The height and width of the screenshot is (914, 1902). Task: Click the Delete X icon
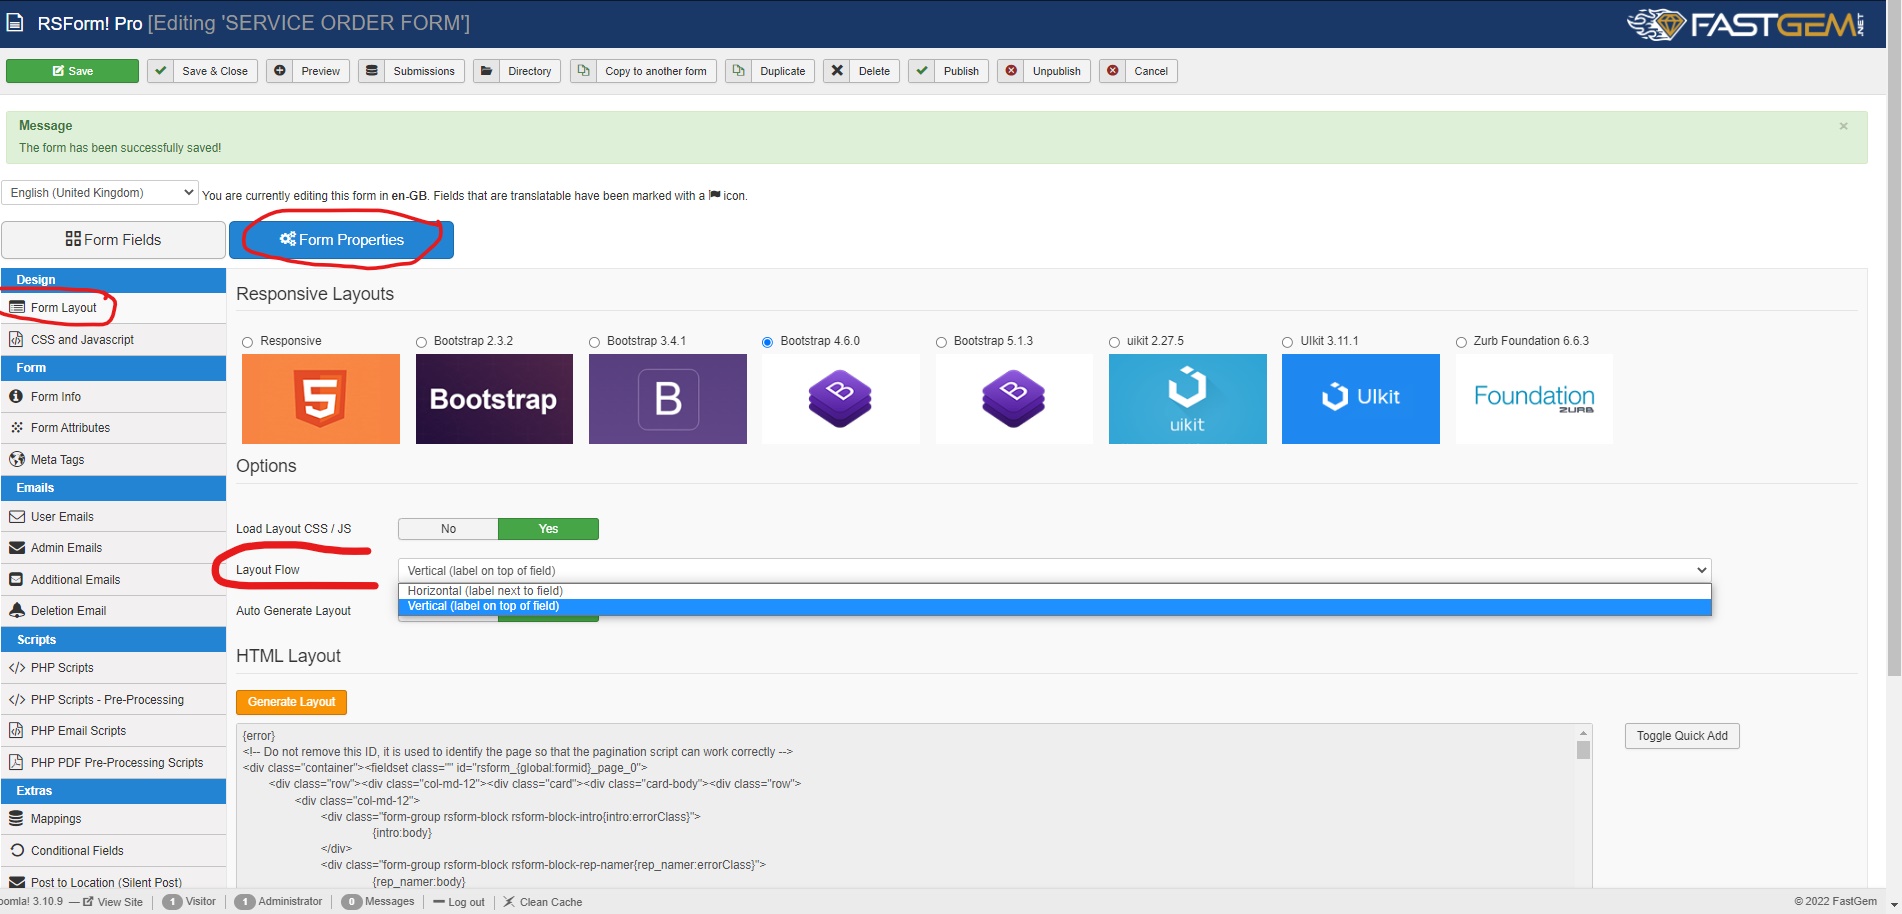click(x=837, y=71)
